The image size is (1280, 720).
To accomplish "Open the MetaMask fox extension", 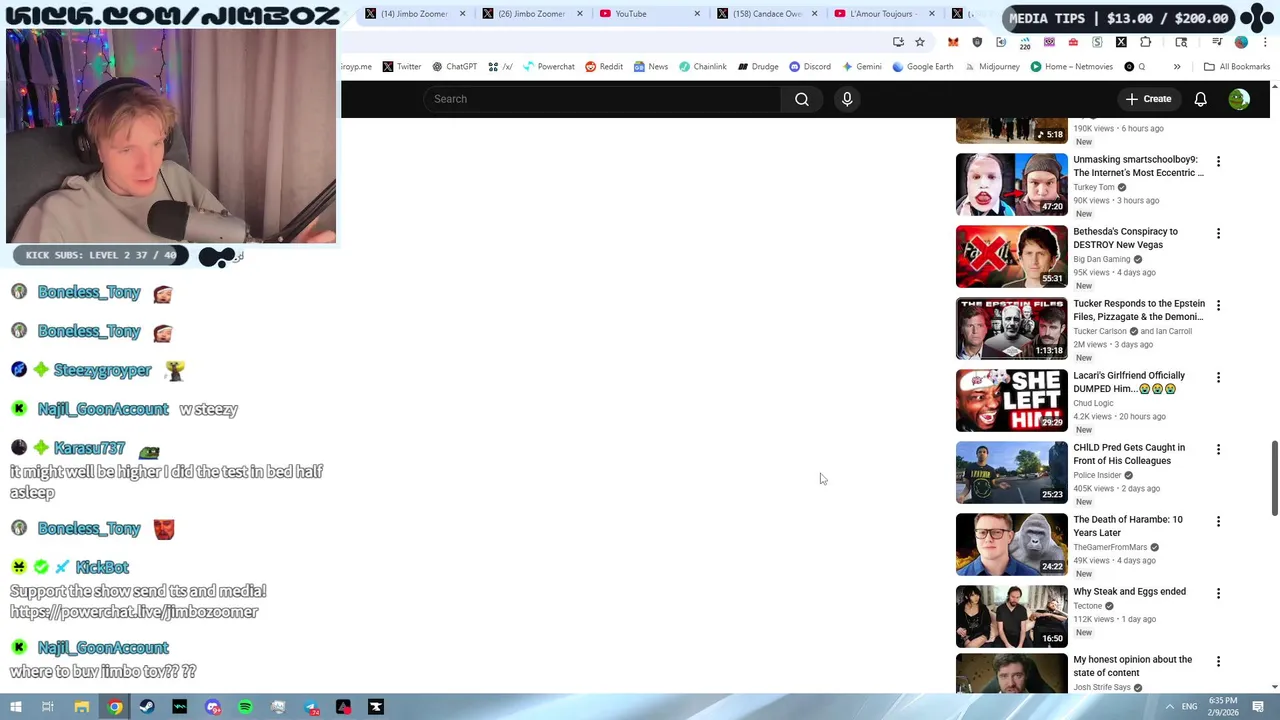I will point(953,42).
